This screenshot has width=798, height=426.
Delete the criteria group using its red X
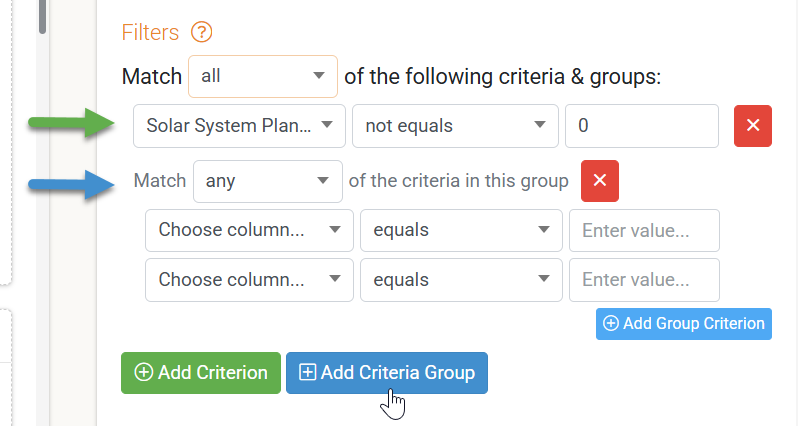coord(600,181)
